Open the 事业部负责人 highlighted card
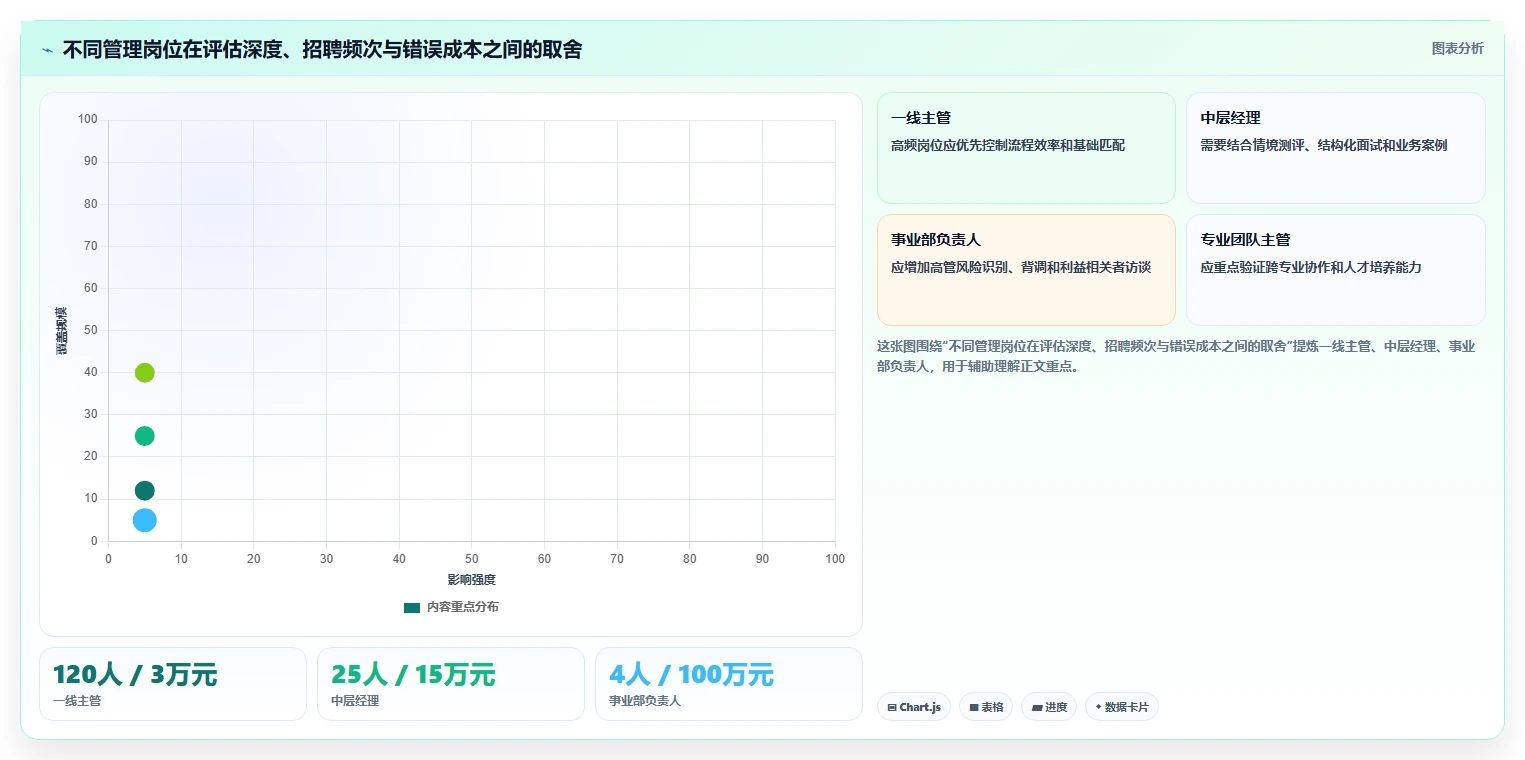This screenshot has width=1525, height=760. (1026, 270)
